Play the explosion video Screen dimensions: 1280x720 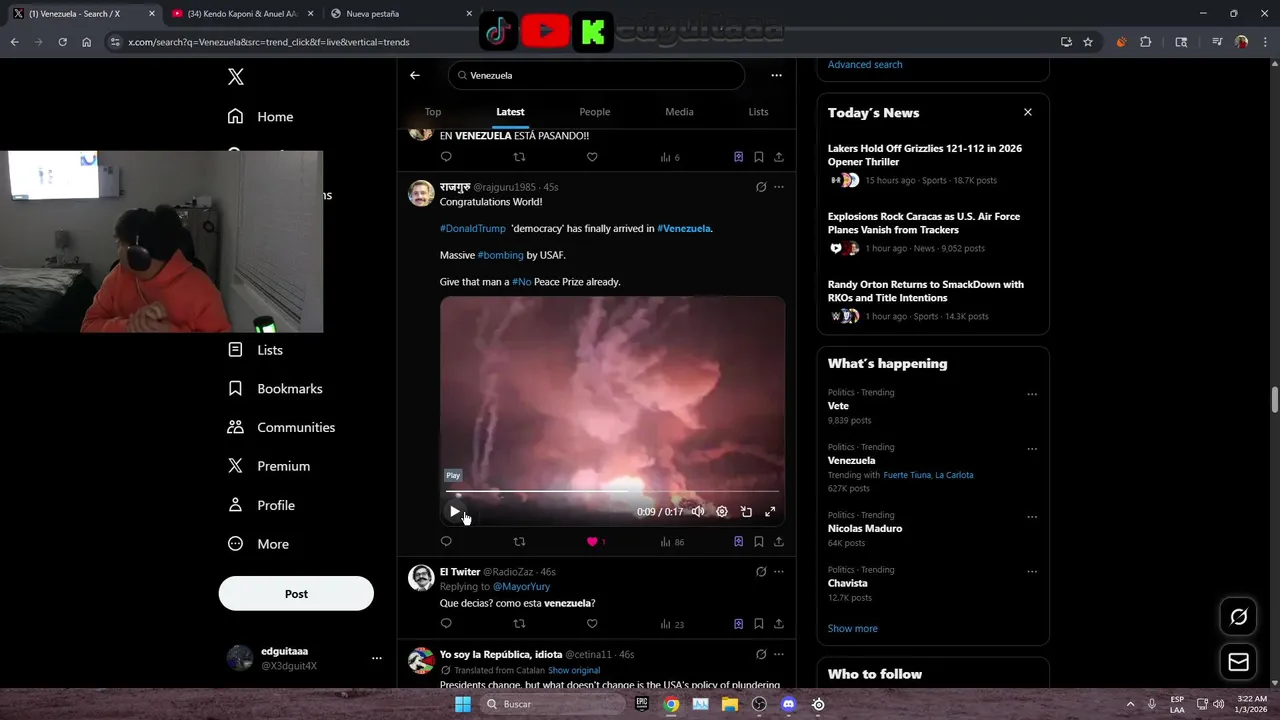(x=455, y=511)
